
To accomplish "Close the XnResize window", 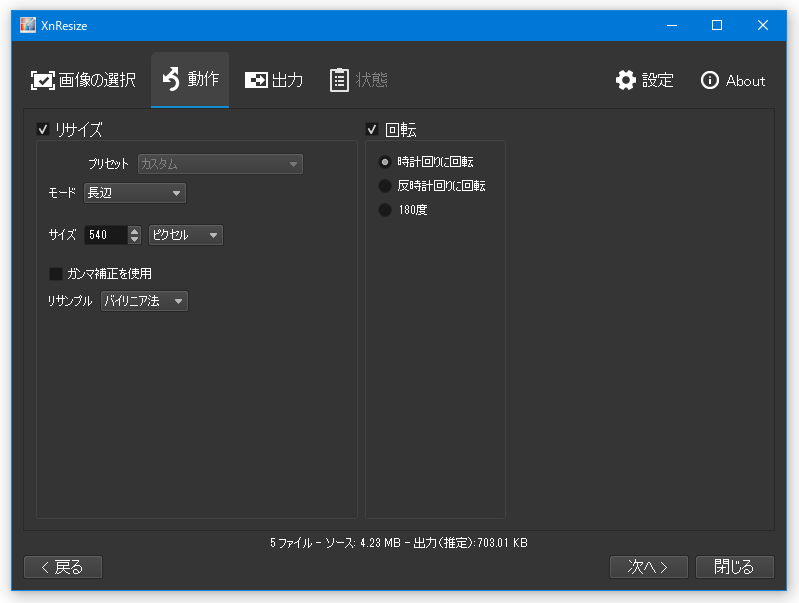I will tap(763, 25).
